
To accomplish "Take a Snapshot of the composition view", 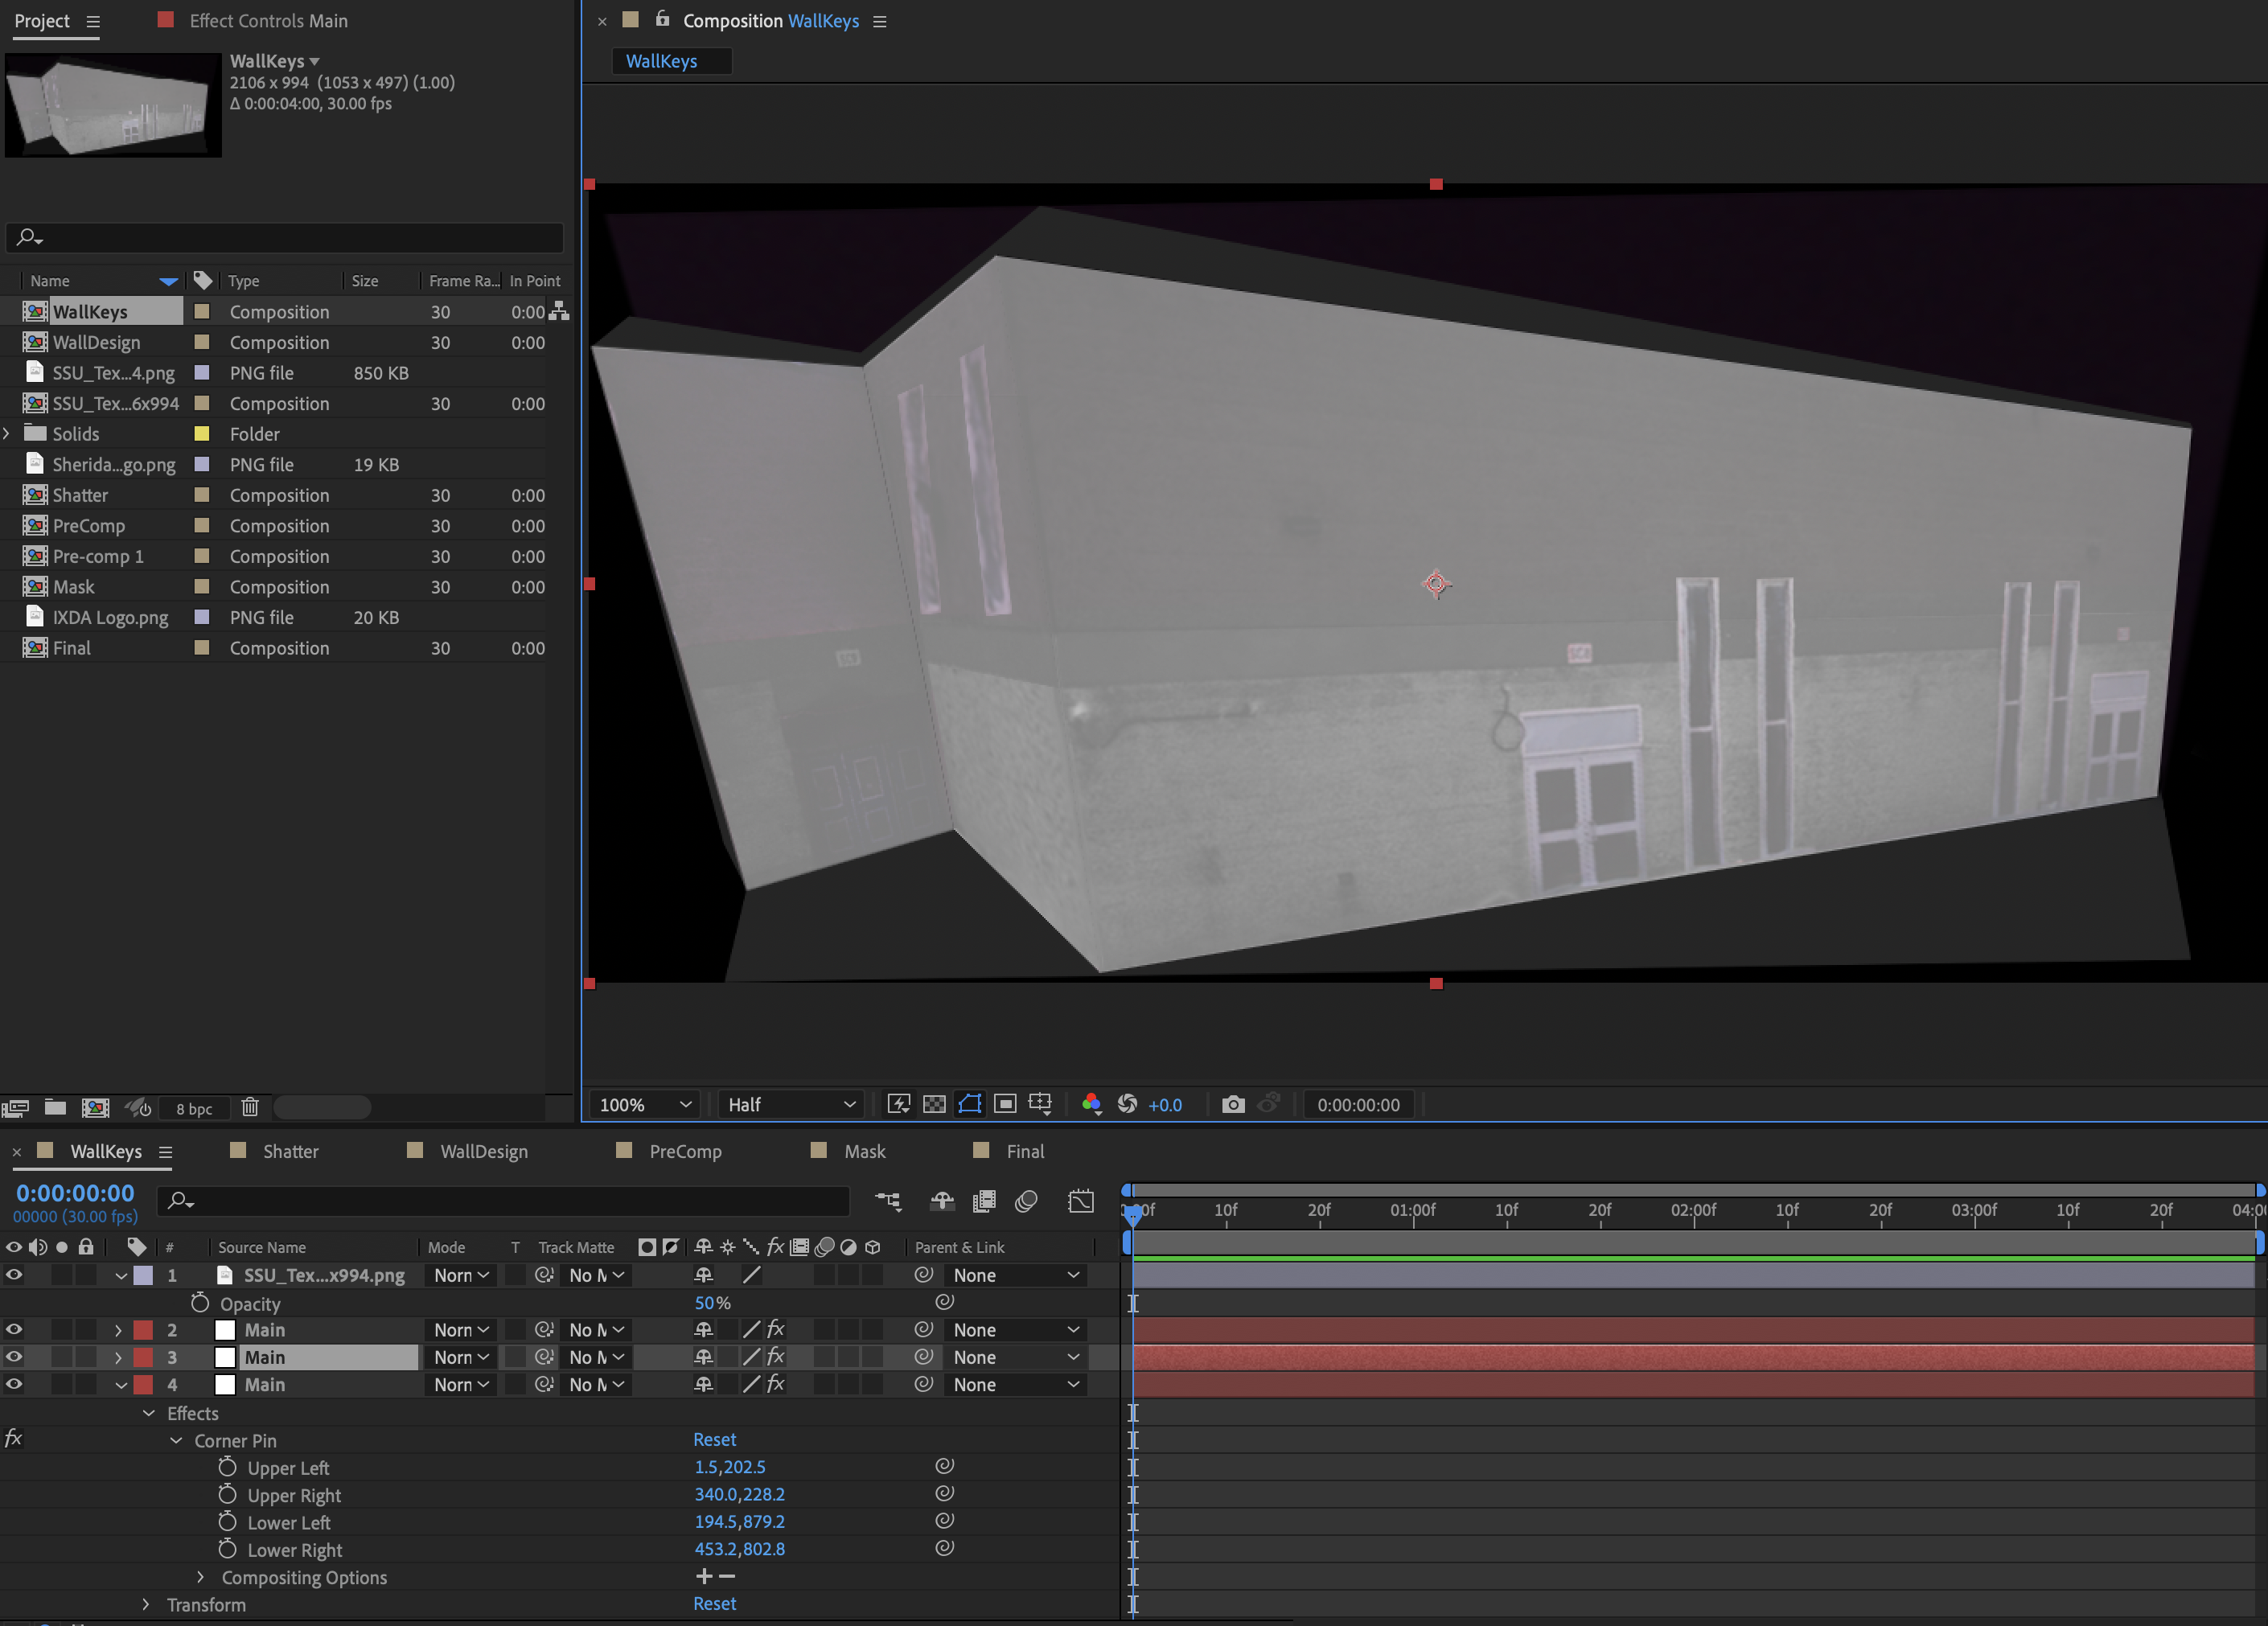I will [x=1234, y=1105].
